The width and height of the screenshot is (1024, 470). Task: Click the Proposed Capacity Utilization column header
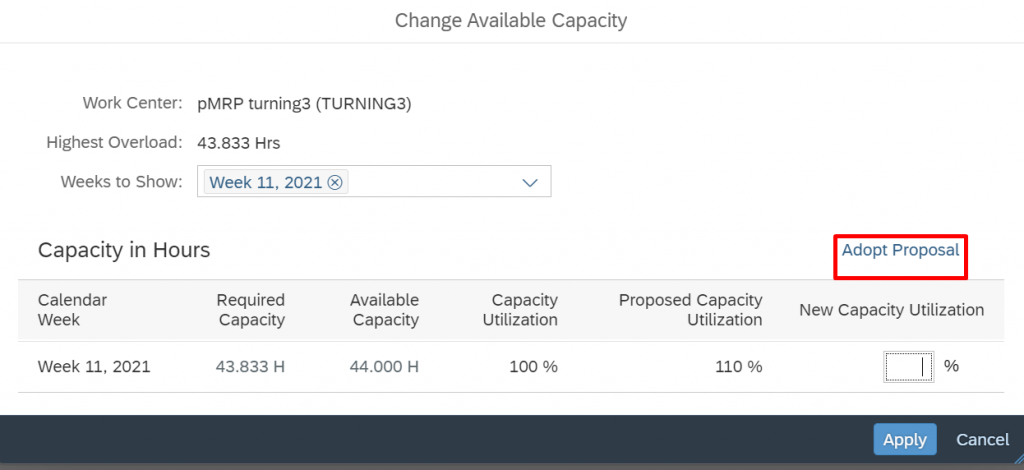(690, 310)
